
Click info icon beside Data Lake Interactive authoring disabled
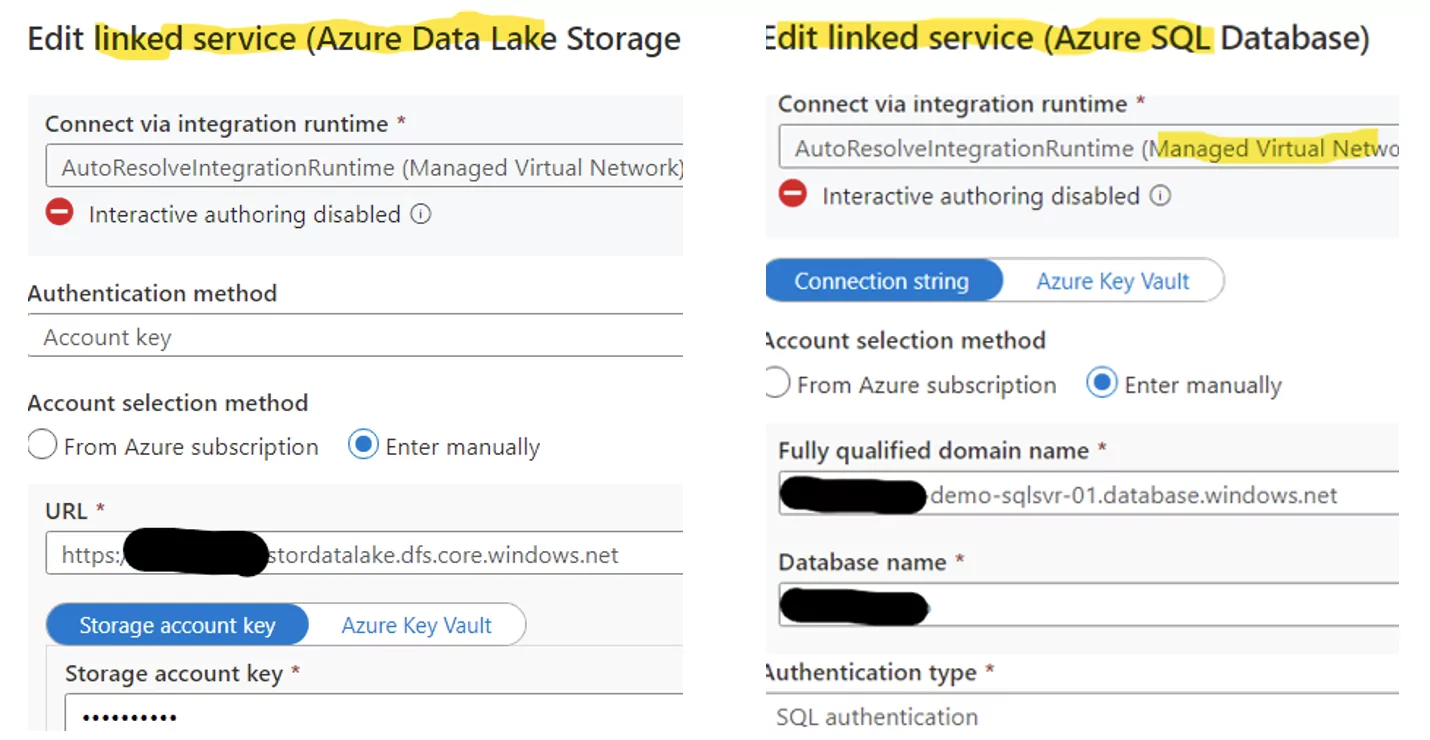pyautogui.click(x=421, y=214)
